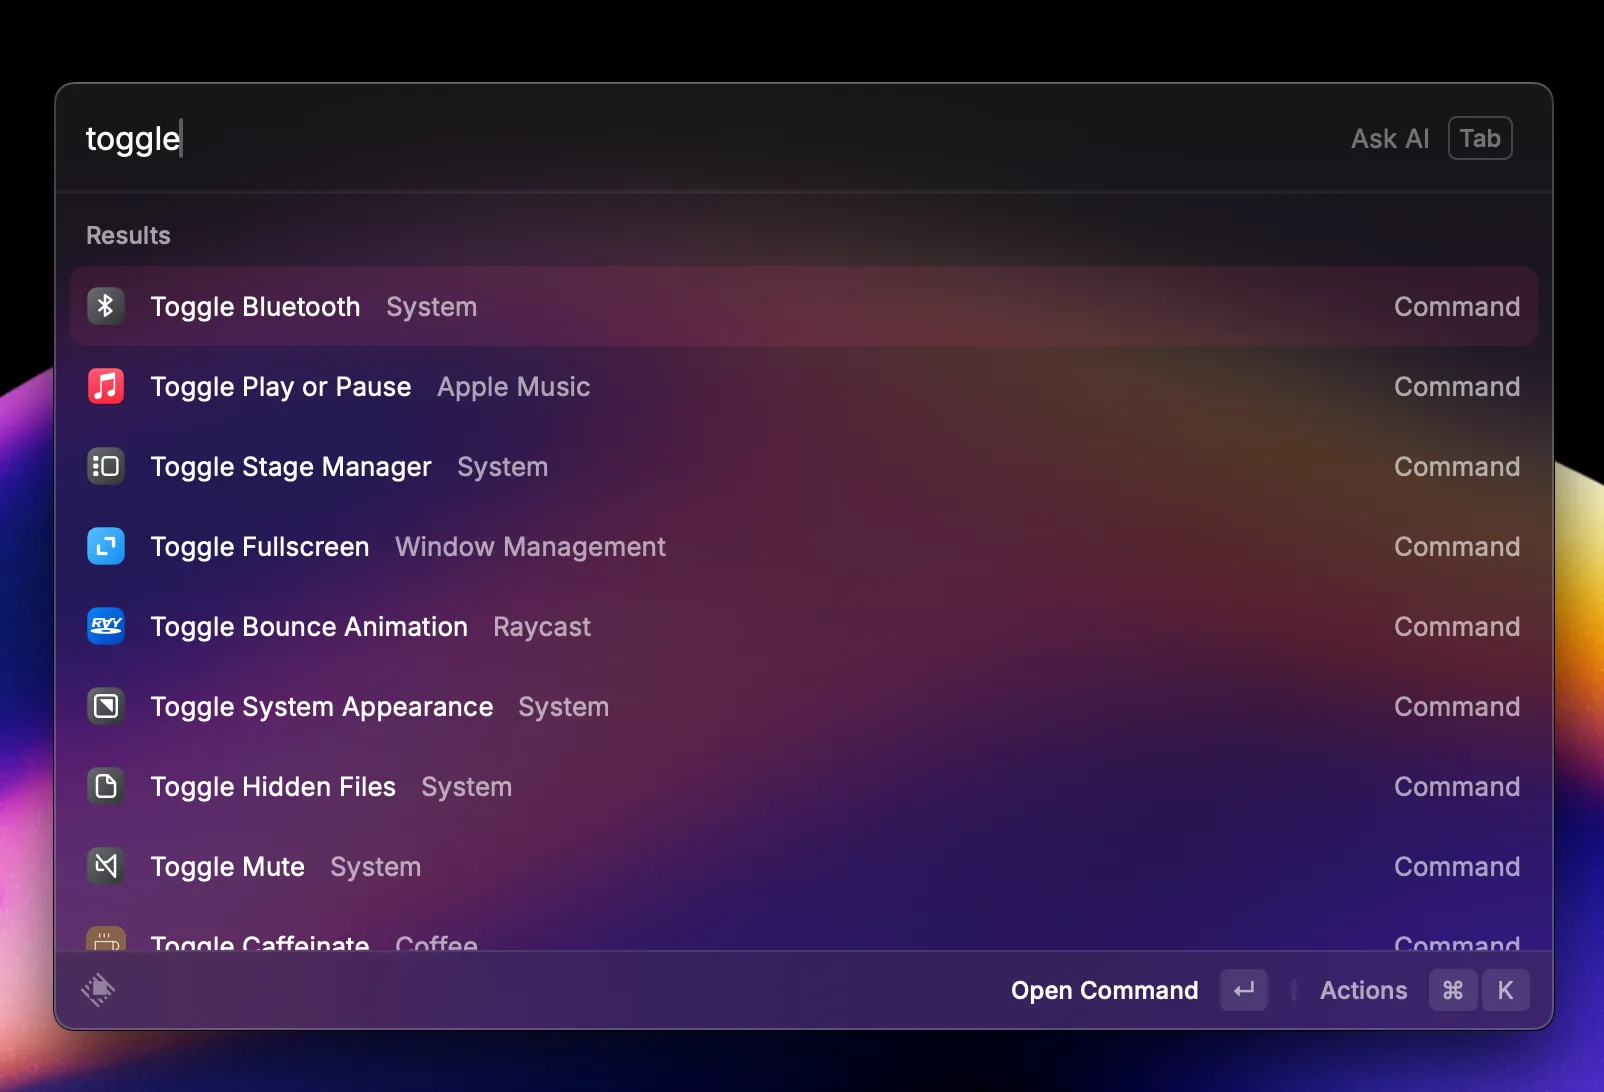Viewport: 1604px width, 1092px height.
Task: Run the Toggle System Appearance command
Action: (321, 706)
